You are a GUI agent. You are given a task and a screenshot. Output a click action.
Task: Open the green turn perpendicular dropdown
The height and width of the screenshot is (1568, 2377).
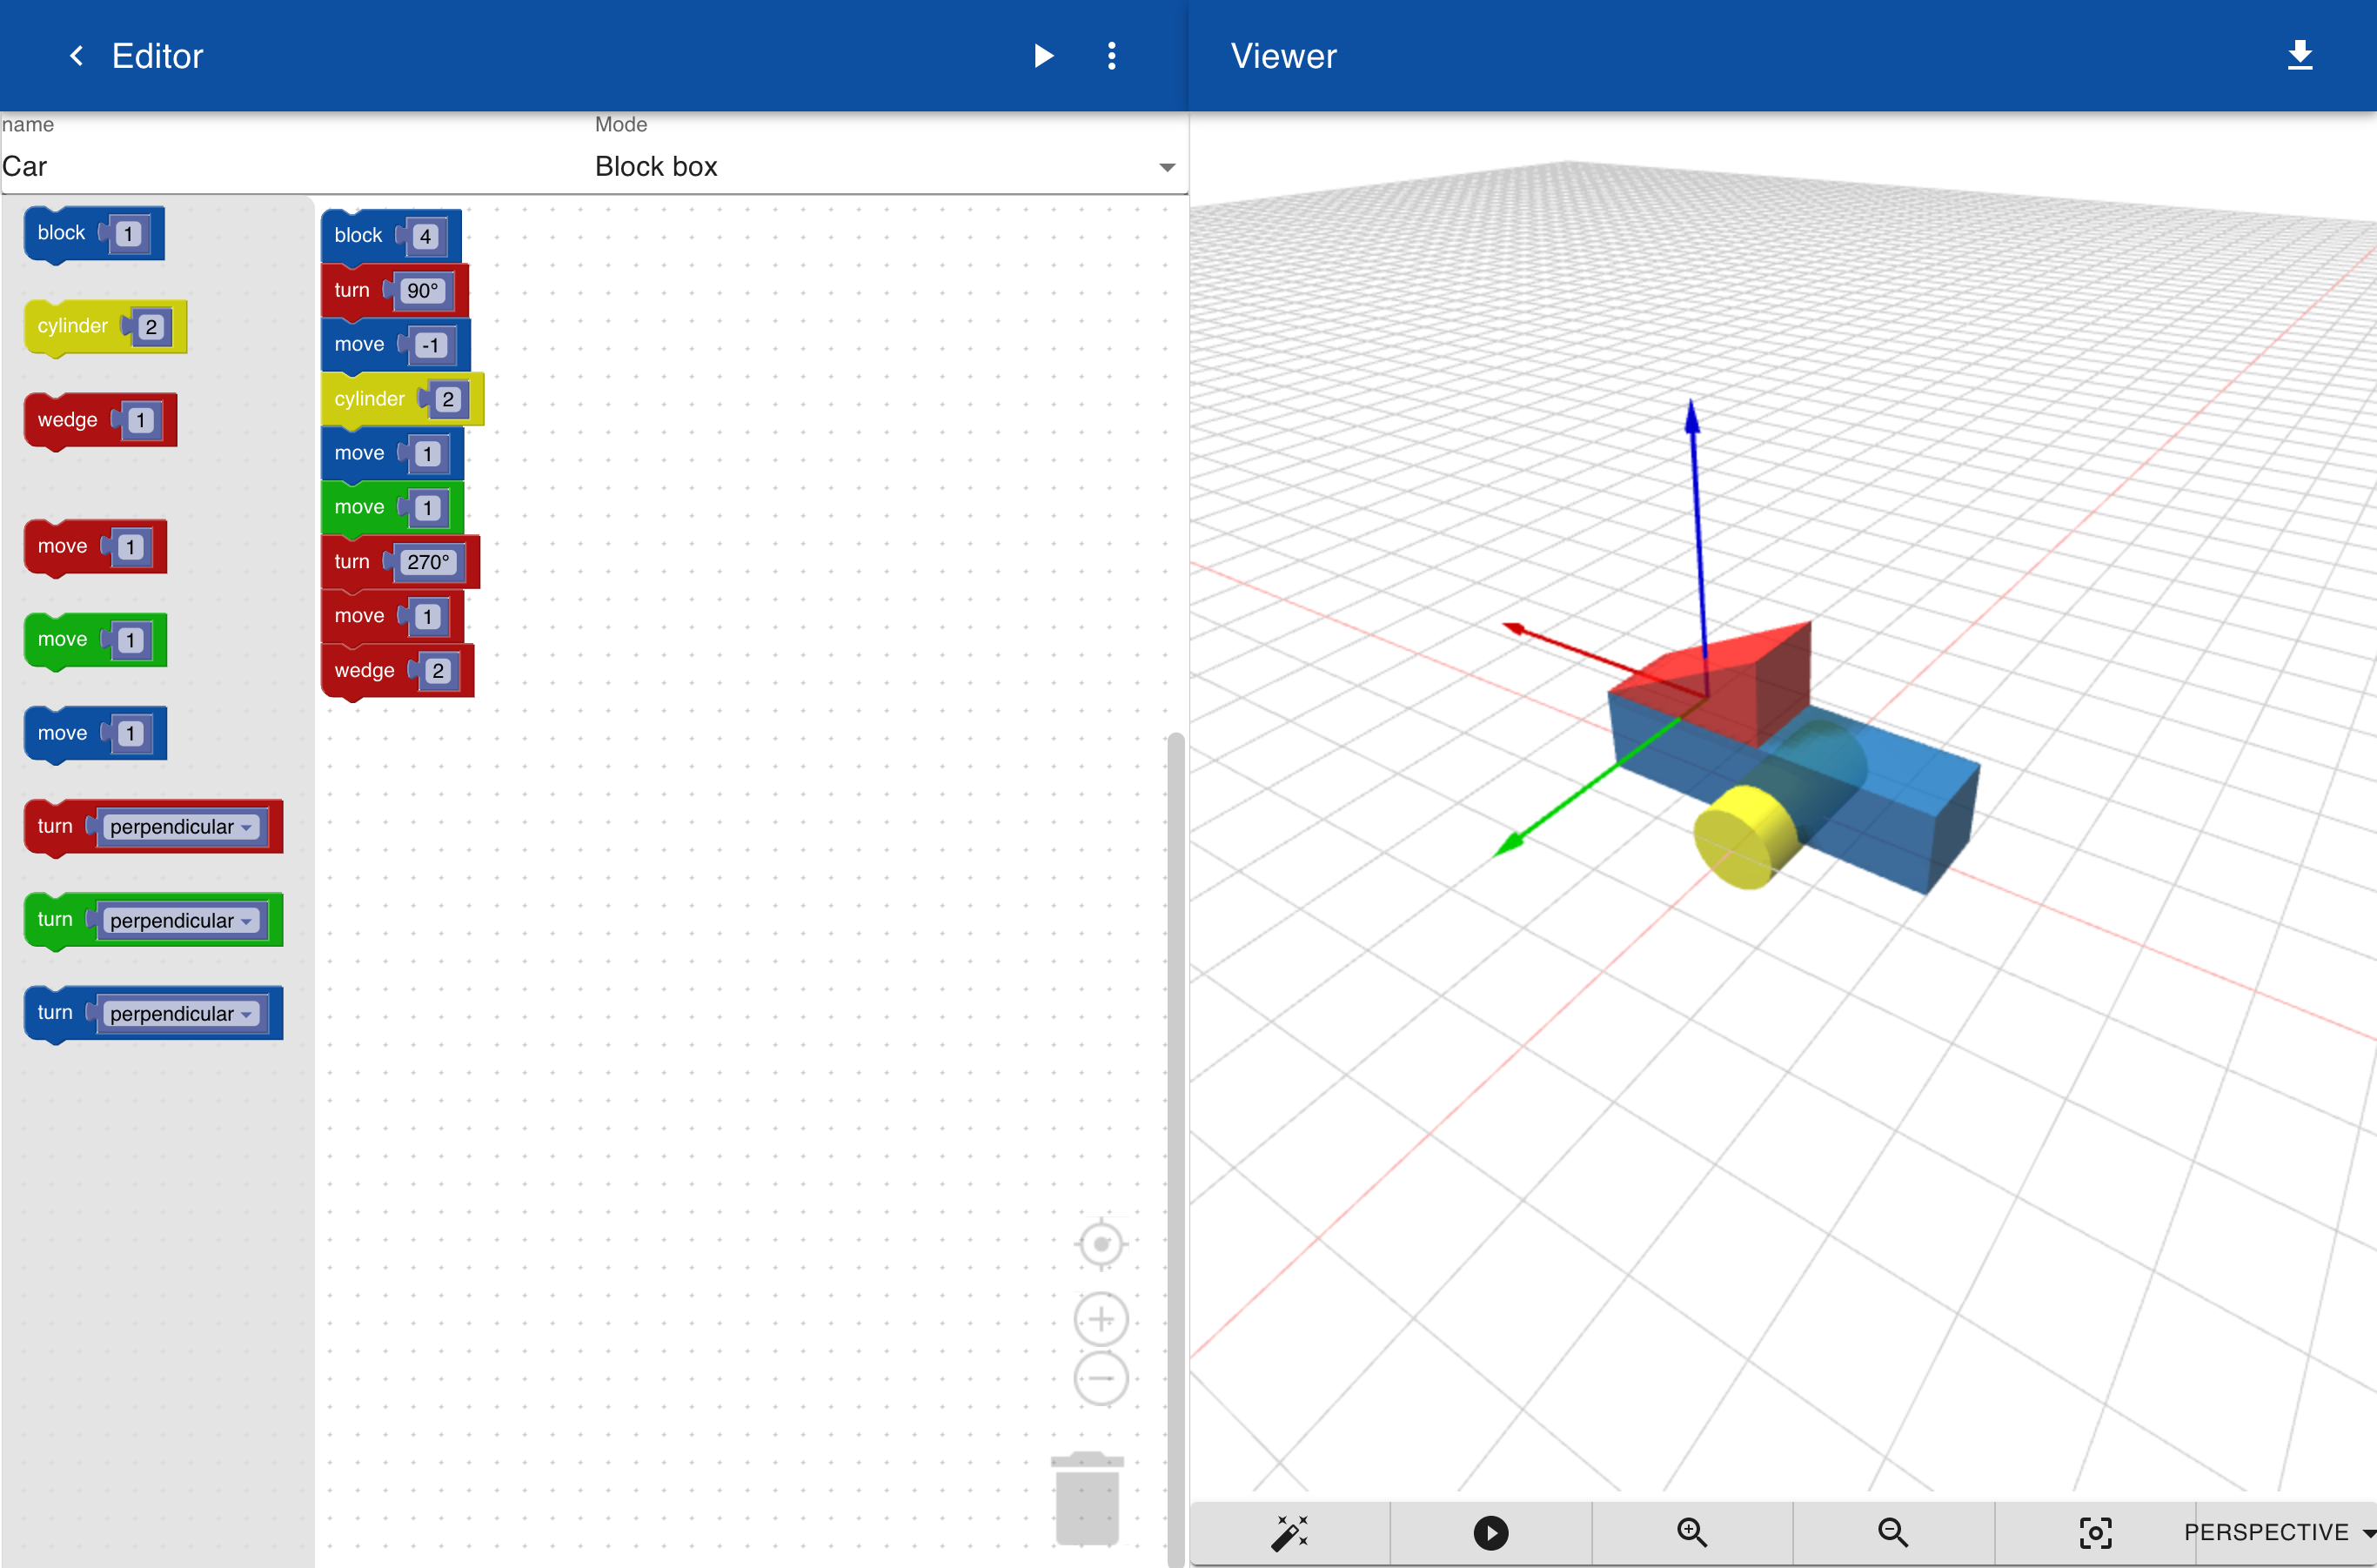point(181,921)
